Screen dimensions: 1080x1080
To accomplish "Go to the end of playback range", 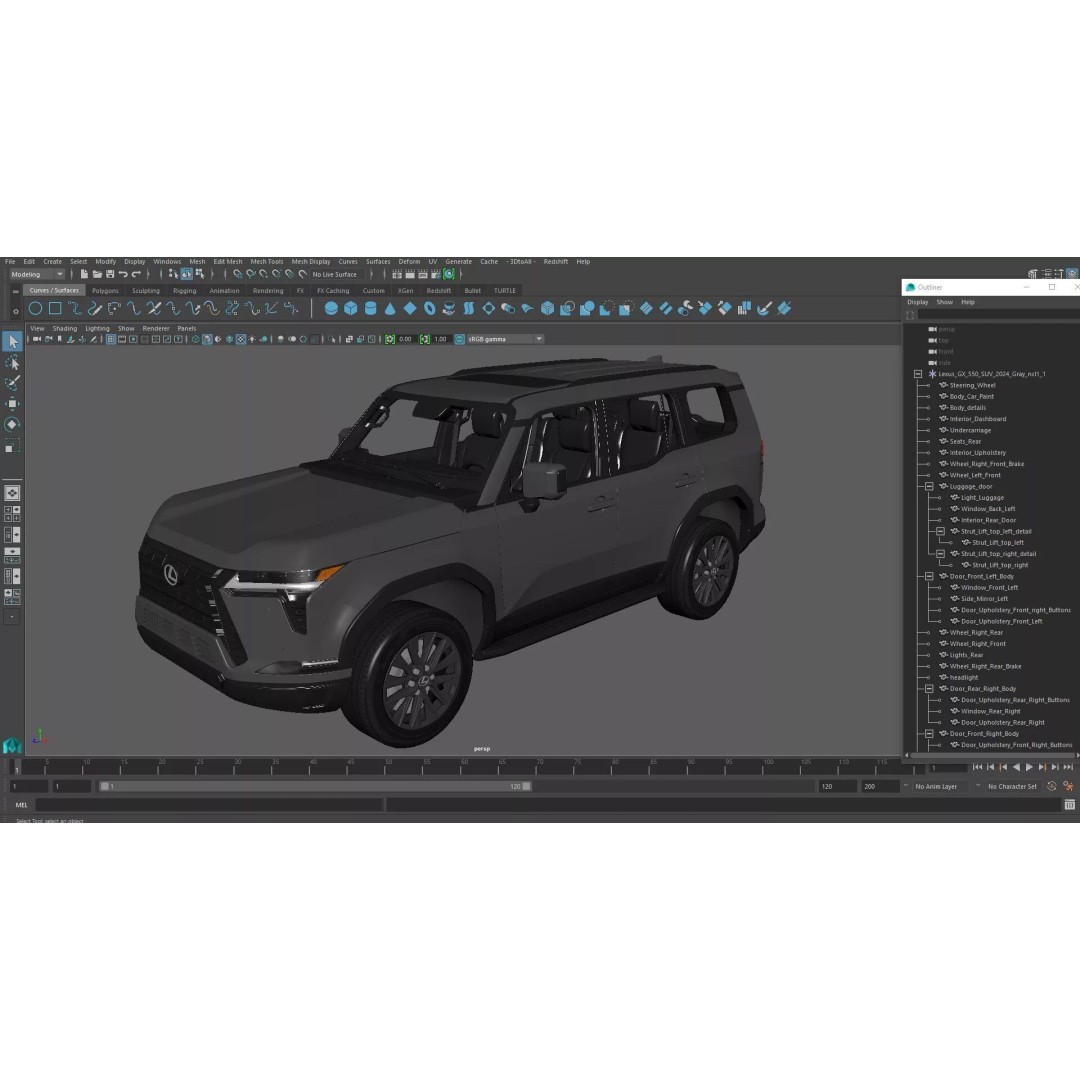I will click(x=1068, y=767).
